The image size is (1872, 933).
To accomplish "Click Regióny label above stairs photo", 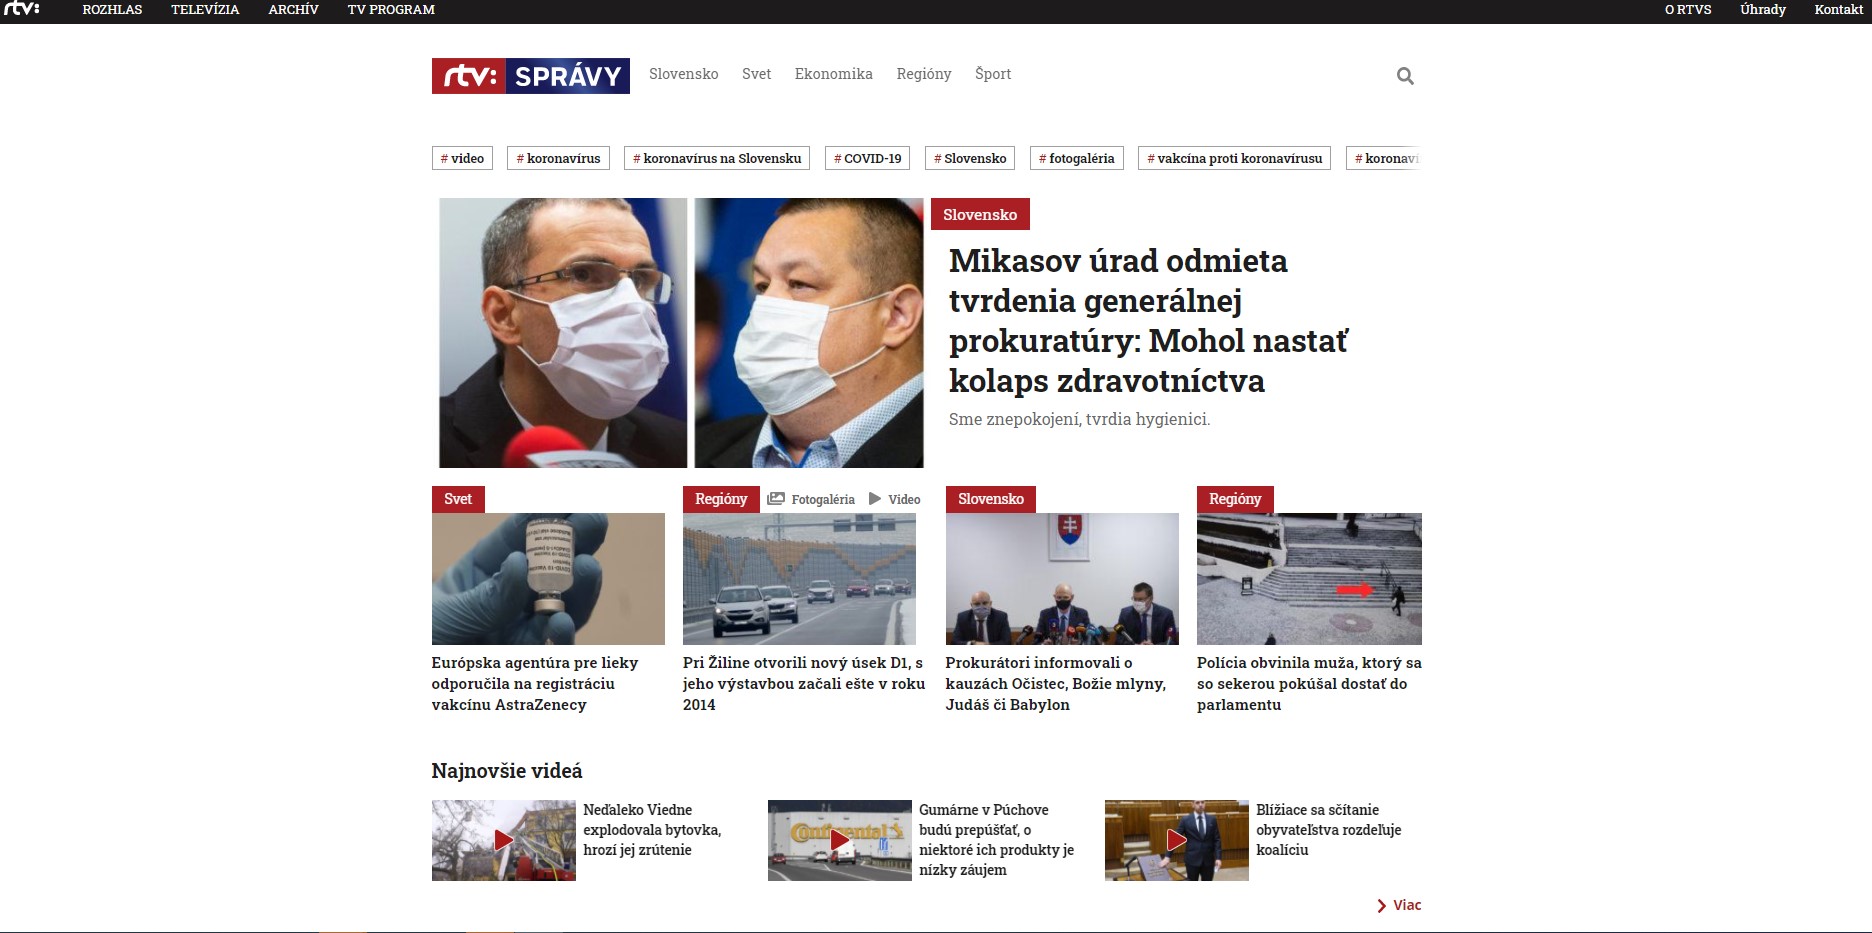I will [1235, 499].
